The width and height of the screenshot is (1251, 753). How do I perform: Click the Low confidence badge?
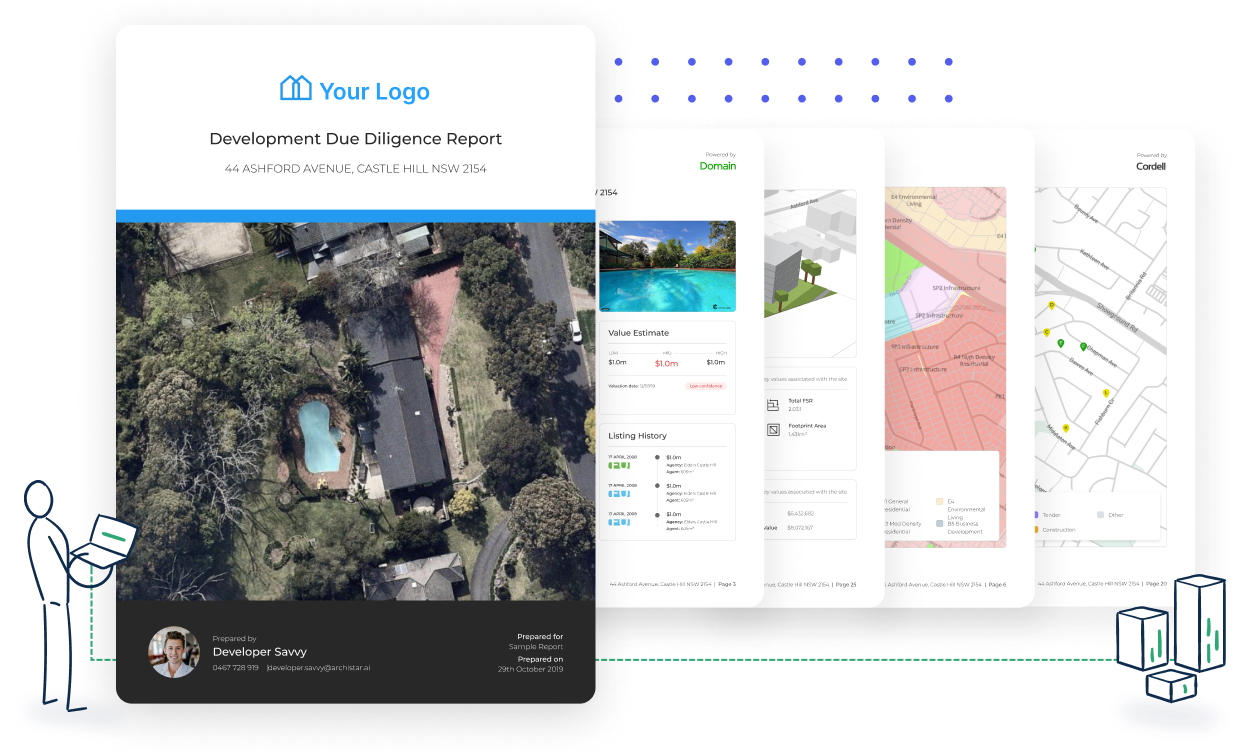coord(706,385)
